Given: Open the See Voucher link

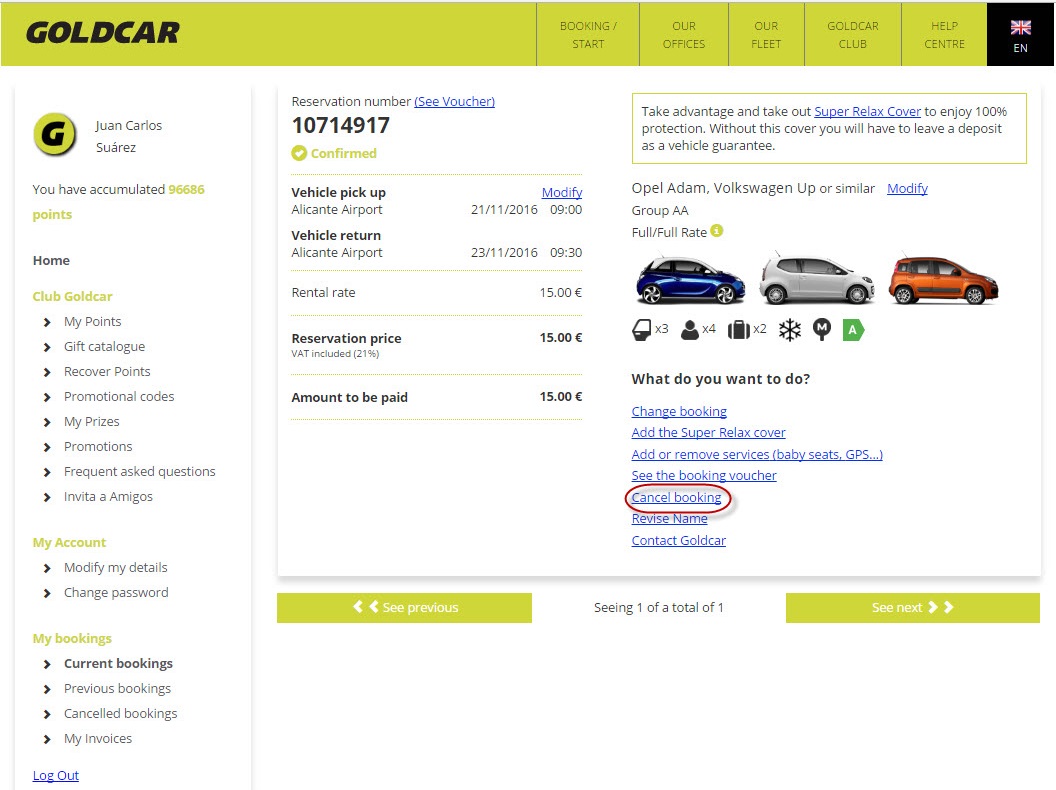Looking at the screenshot, I should 455,101.
